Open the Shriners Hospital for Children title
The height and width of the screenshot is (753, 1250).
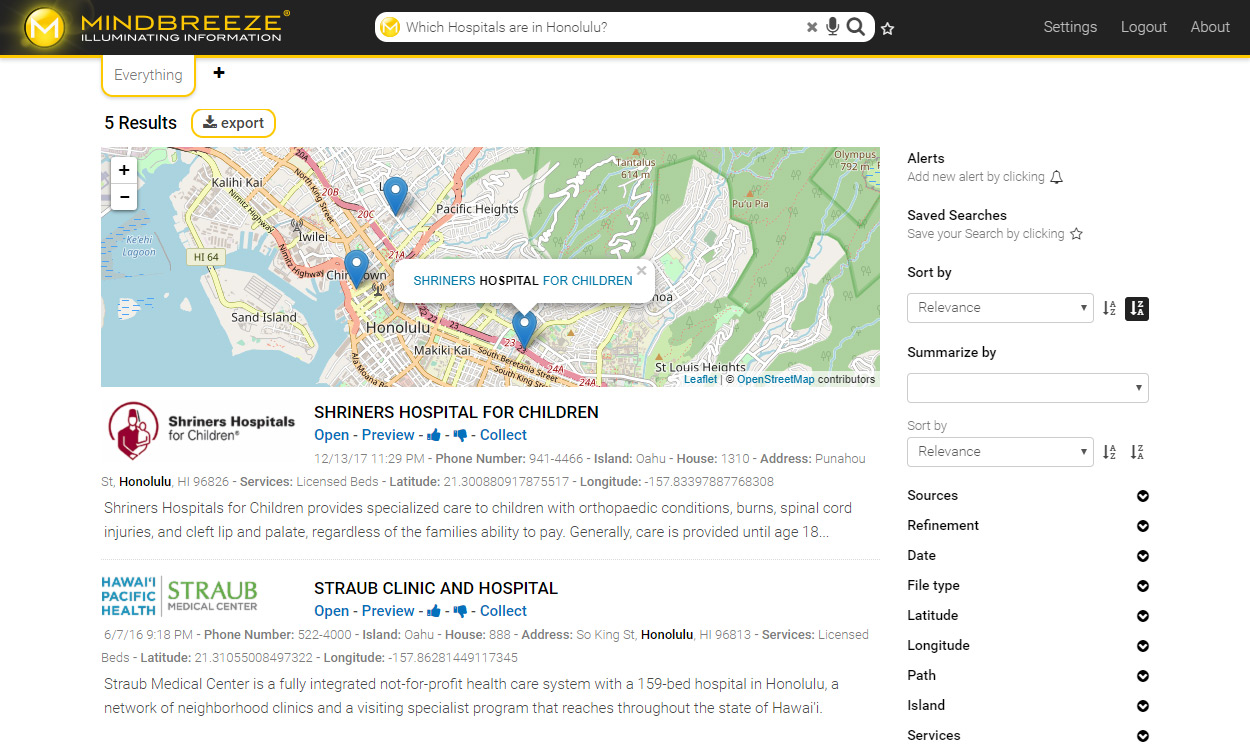pos(456,412)
